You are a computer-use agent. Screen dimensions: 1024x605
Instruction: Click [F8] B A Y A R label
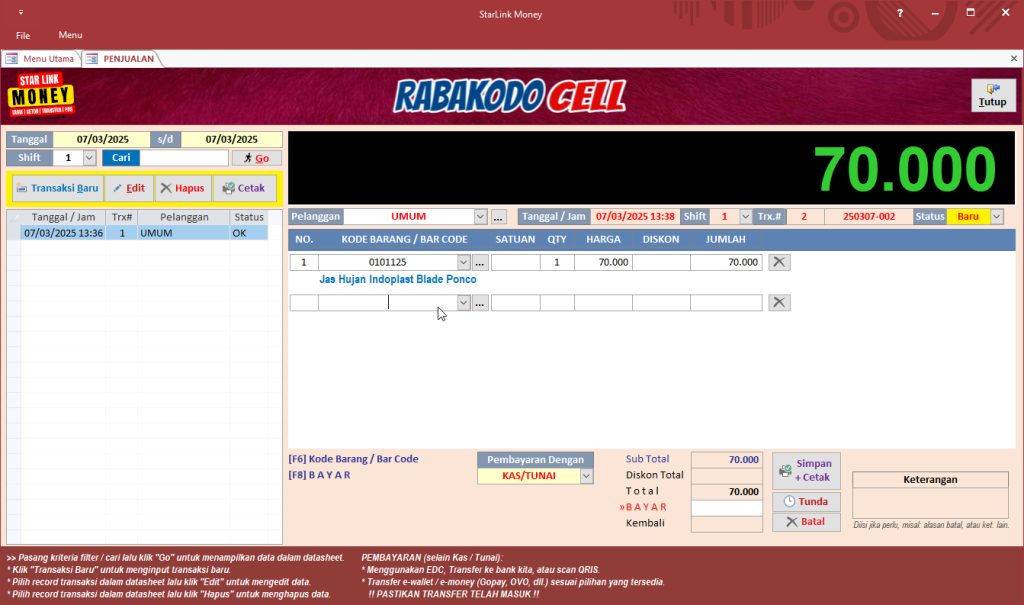(x=319, y=475)
